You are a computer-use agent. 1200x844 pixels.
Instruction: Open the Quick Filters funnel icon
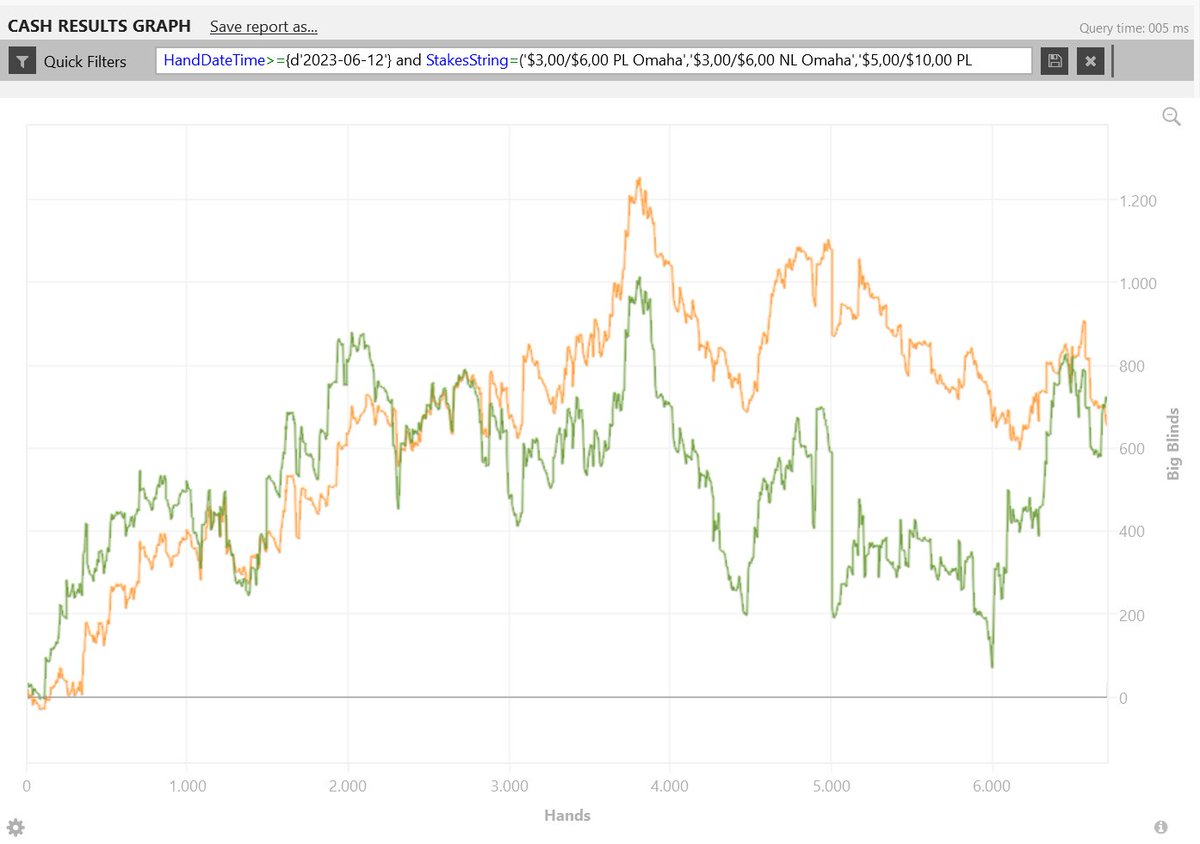[x=22, y=61]
